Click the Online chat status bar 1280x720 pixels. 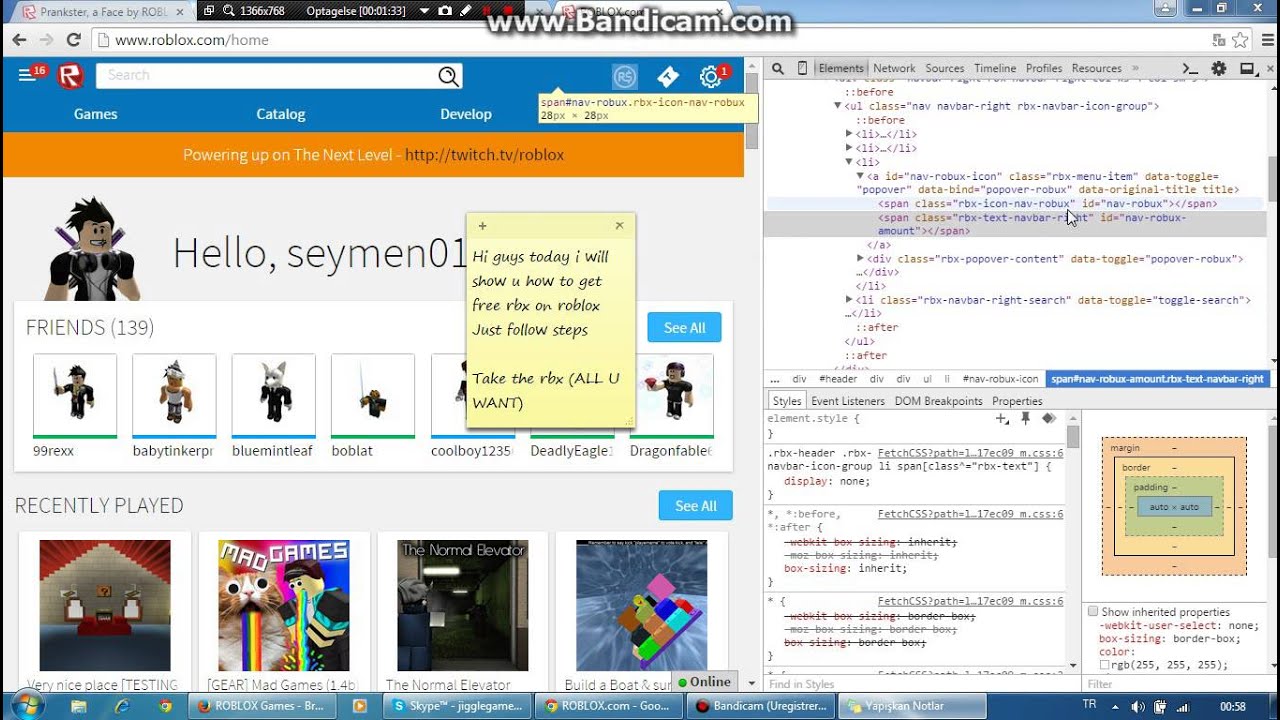tap(704, 682)
